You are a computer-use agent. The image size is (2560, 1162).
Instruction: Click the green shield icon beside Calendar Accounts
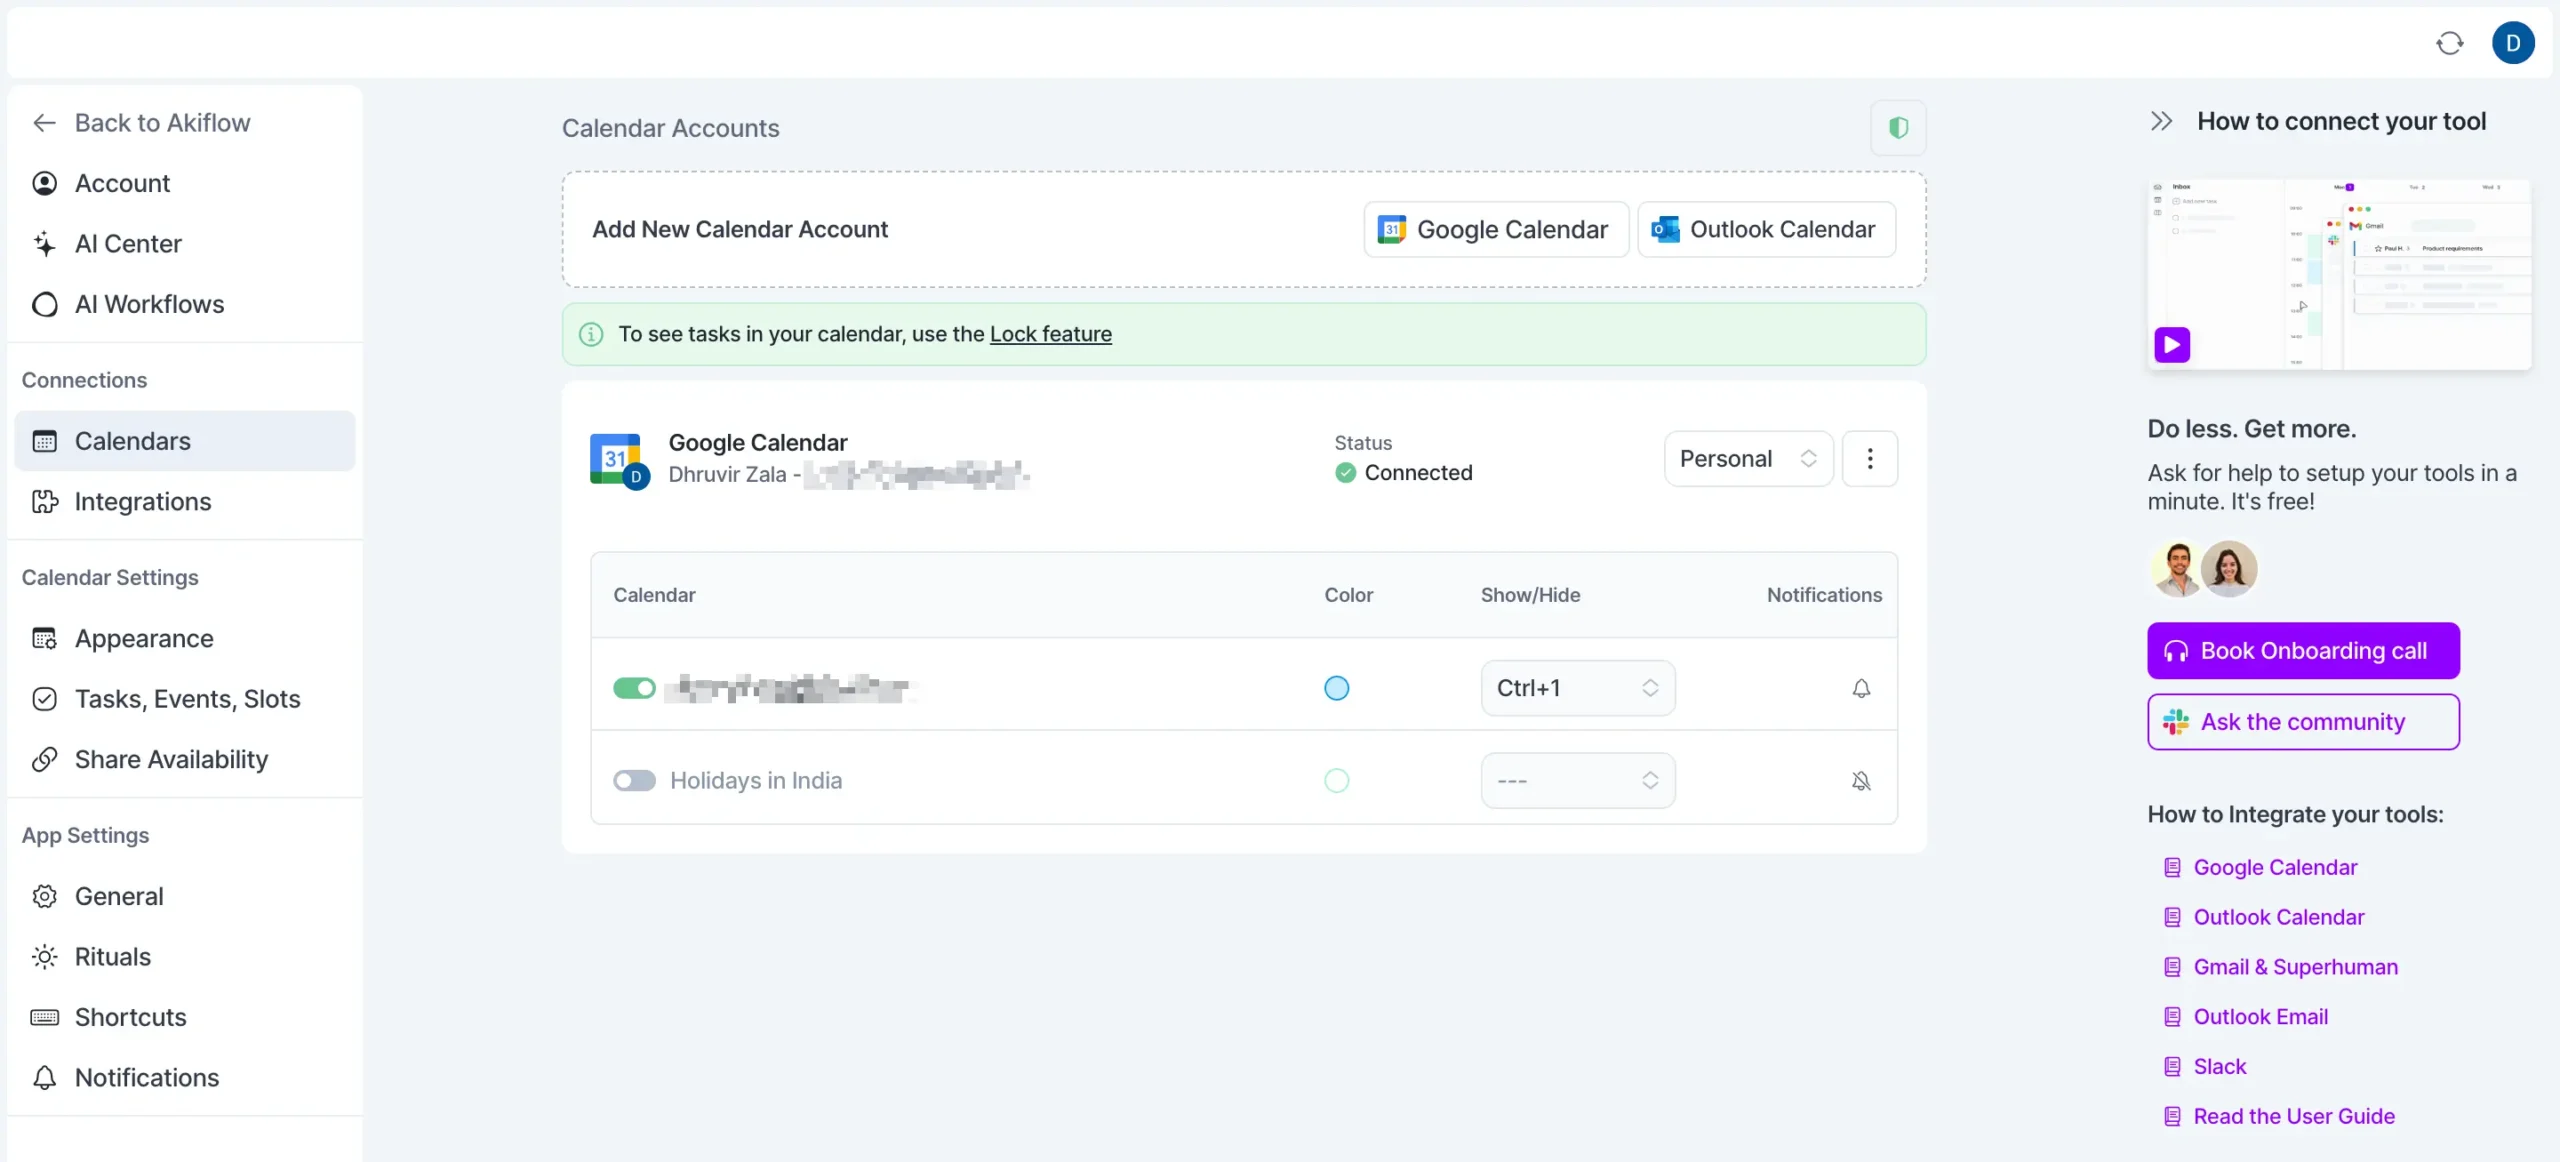(x=1897, y=128)
